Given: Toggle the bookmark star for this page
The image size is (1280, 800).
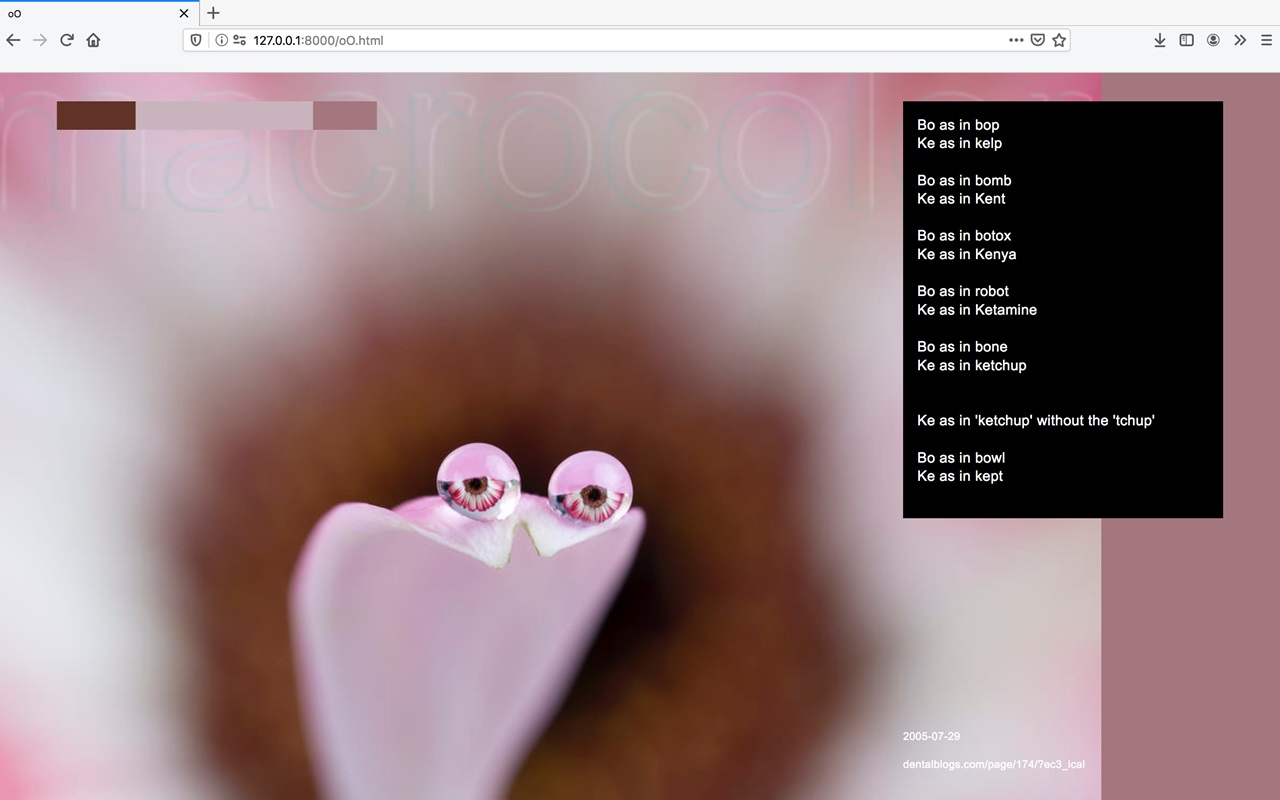Looking at the screenshot, I should pos(1059,40).
